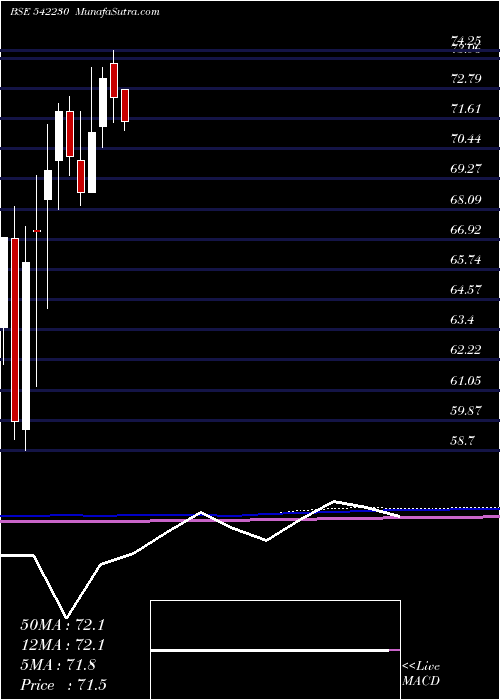Select the 68.09 price level label
The height and width of the screenshot is (700, 500).
pos(467,199)
